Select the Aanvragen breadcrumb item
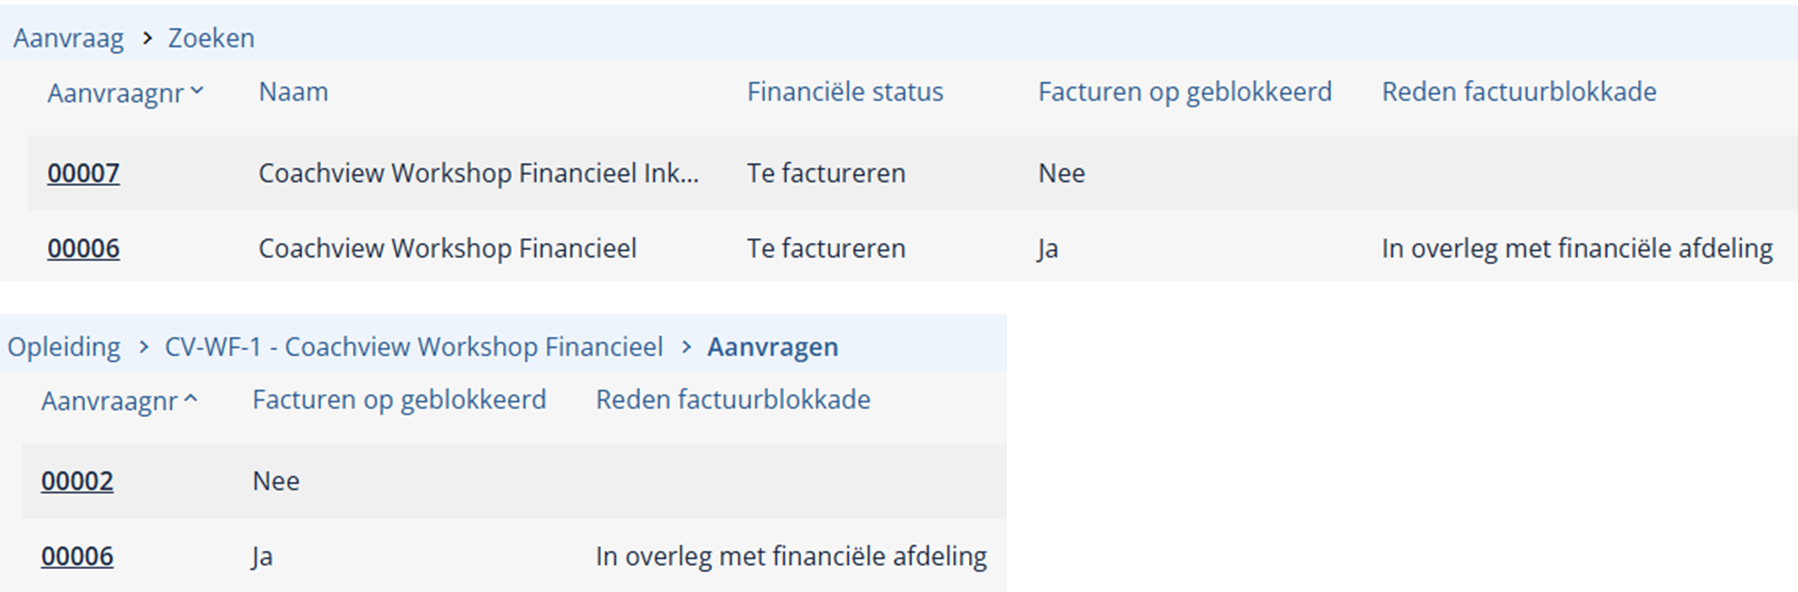1798x592 pixels. (773, 347)
